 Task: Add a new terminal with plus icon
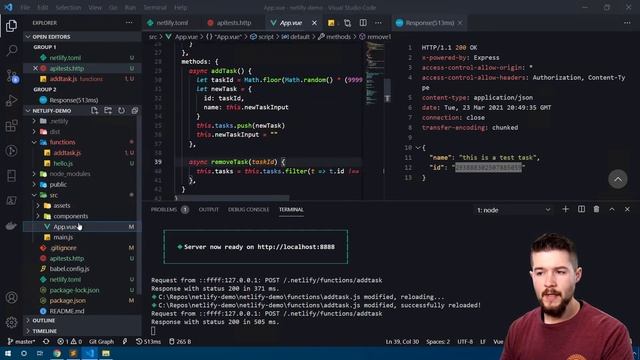[565, 209]
